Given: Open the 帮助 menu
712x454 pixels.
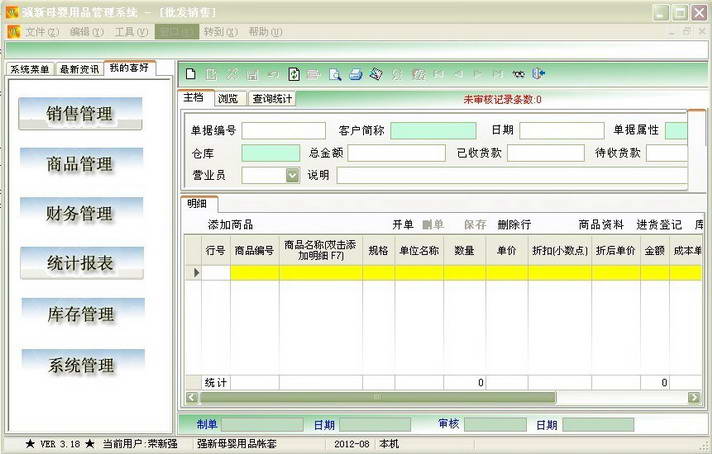Looking at the screenshot, I should pyautogui.click(x=265, y=32).
